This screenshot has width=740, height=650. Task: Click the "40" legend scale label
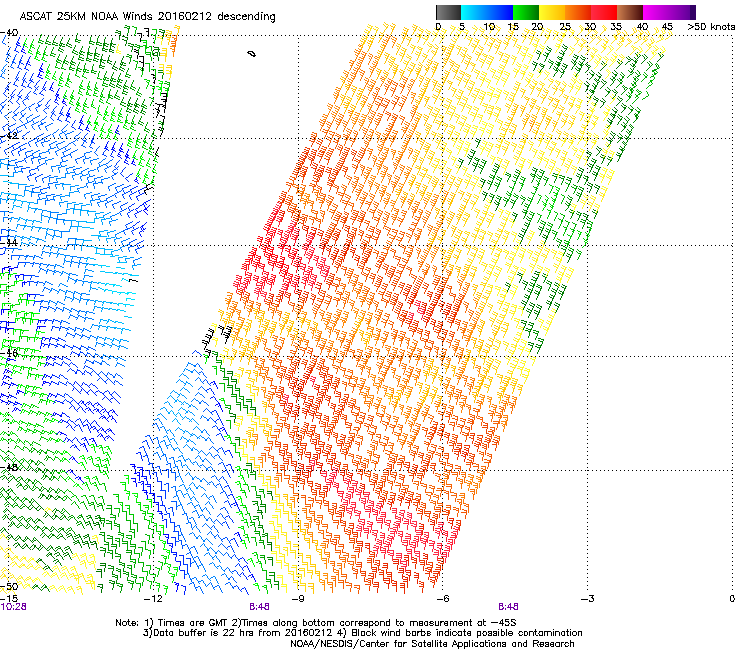point(642,26)
